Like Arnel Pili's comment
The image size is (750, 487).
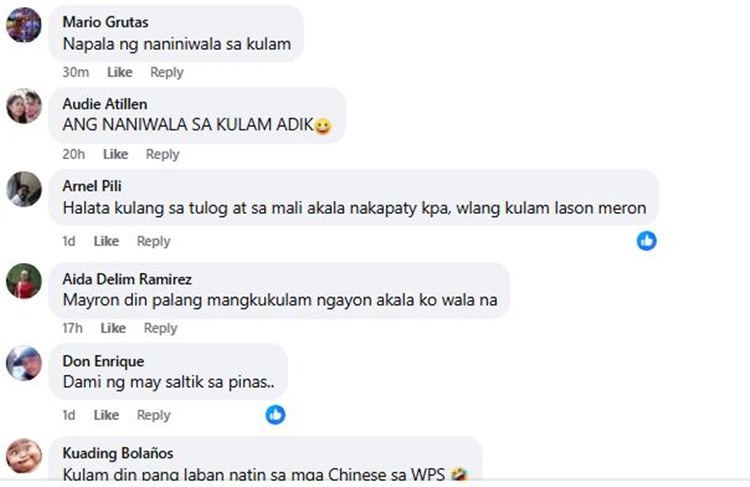[106, 241]
